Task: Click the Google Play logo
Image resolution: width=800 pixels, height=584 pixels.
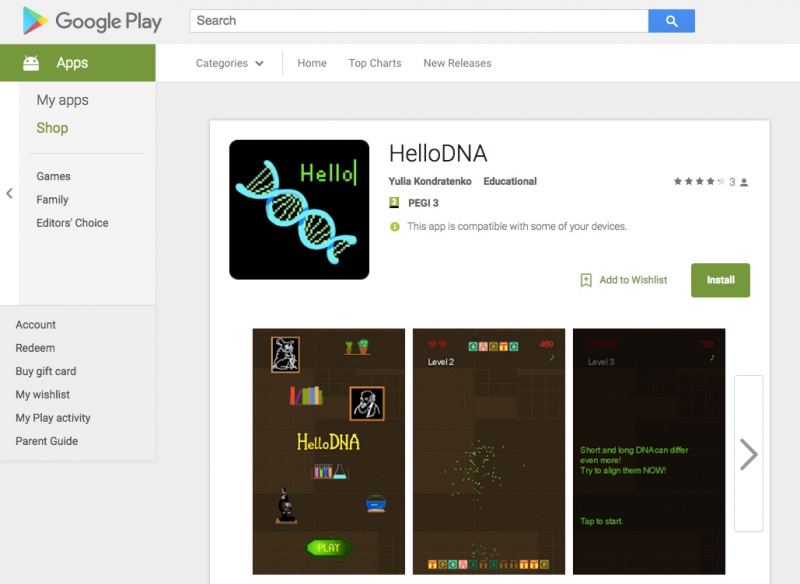Action: click(92, 21)
